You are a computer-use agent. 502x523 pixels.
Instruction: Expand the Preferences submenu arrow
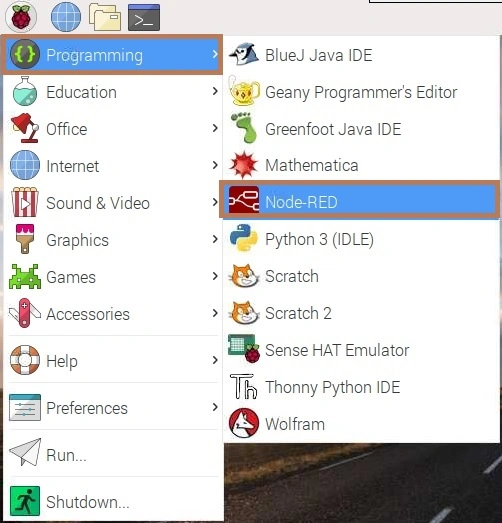(215, 407)
